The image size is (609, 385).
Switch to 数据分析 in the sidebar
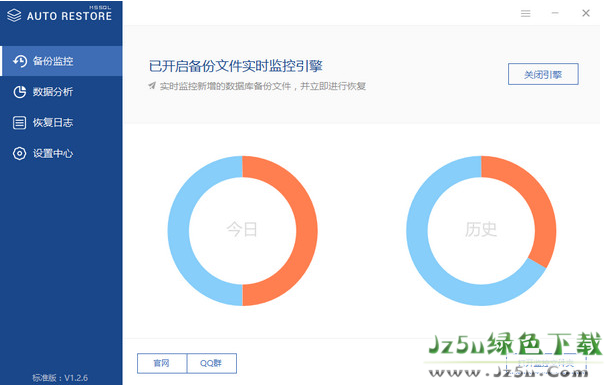tap(61, 92)
